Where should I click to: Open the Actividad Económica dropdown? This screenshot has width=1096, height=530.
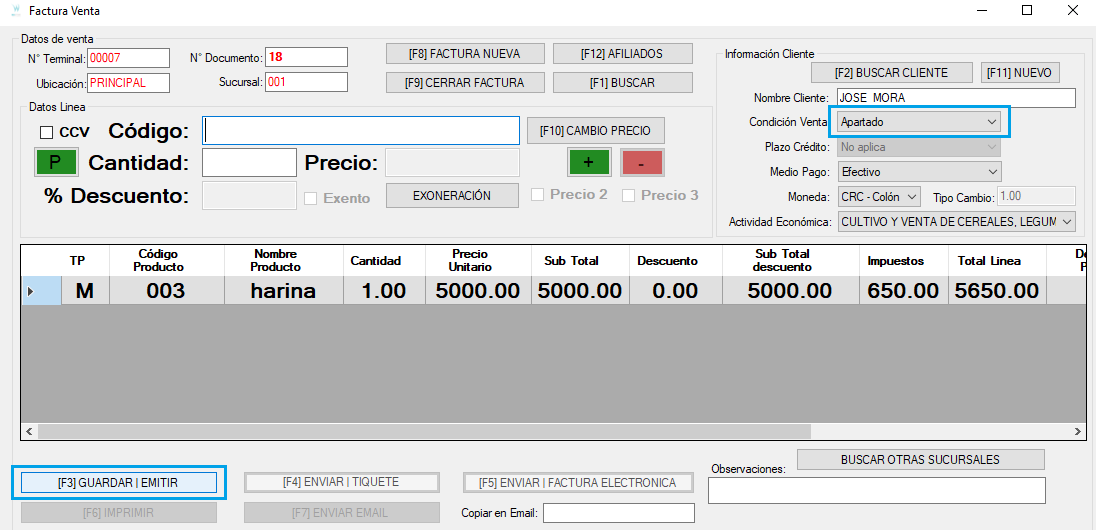[956, 222]
